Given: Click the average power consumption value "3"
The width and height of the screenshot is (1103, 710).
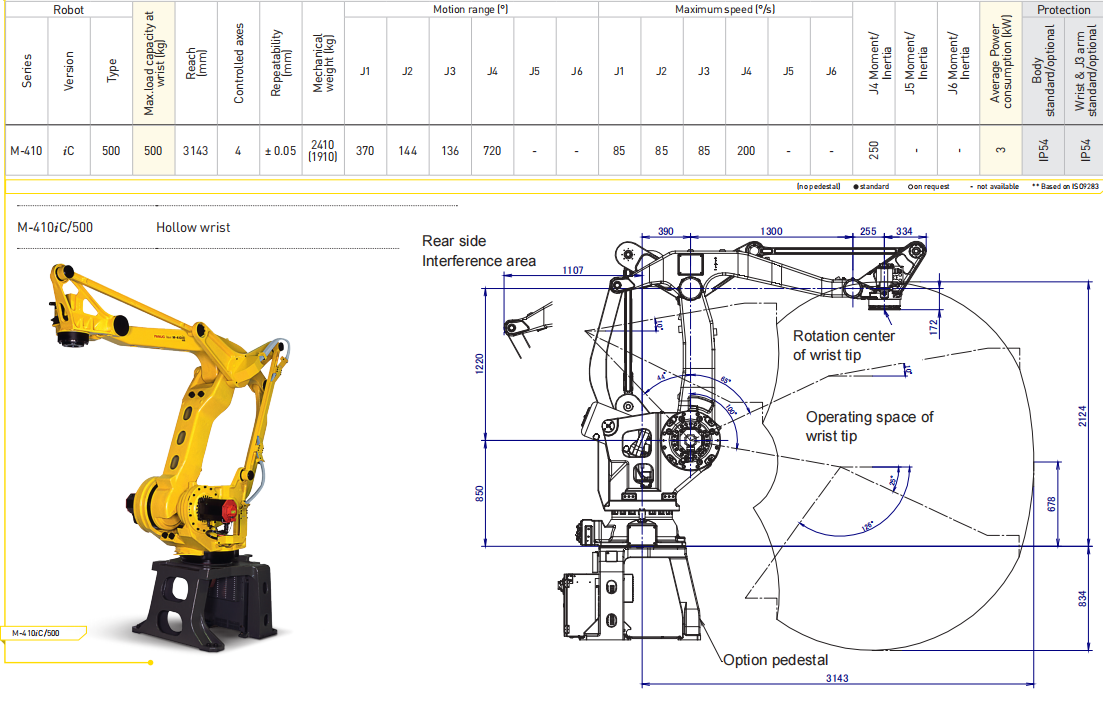Looking at the screenshot, I should 1000,150.
